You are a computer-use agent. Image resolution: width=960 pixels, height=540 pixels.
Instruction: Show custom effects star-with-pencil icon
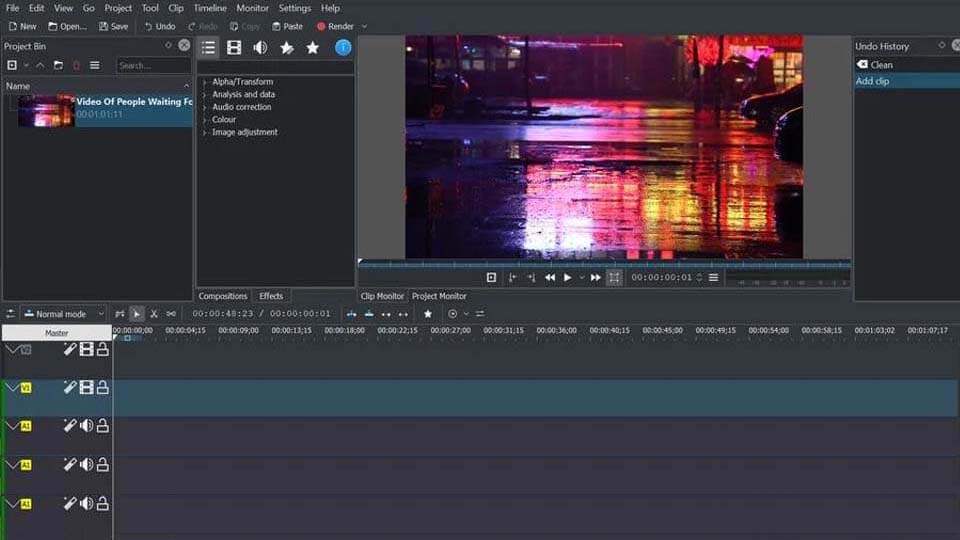coord(287,47)
